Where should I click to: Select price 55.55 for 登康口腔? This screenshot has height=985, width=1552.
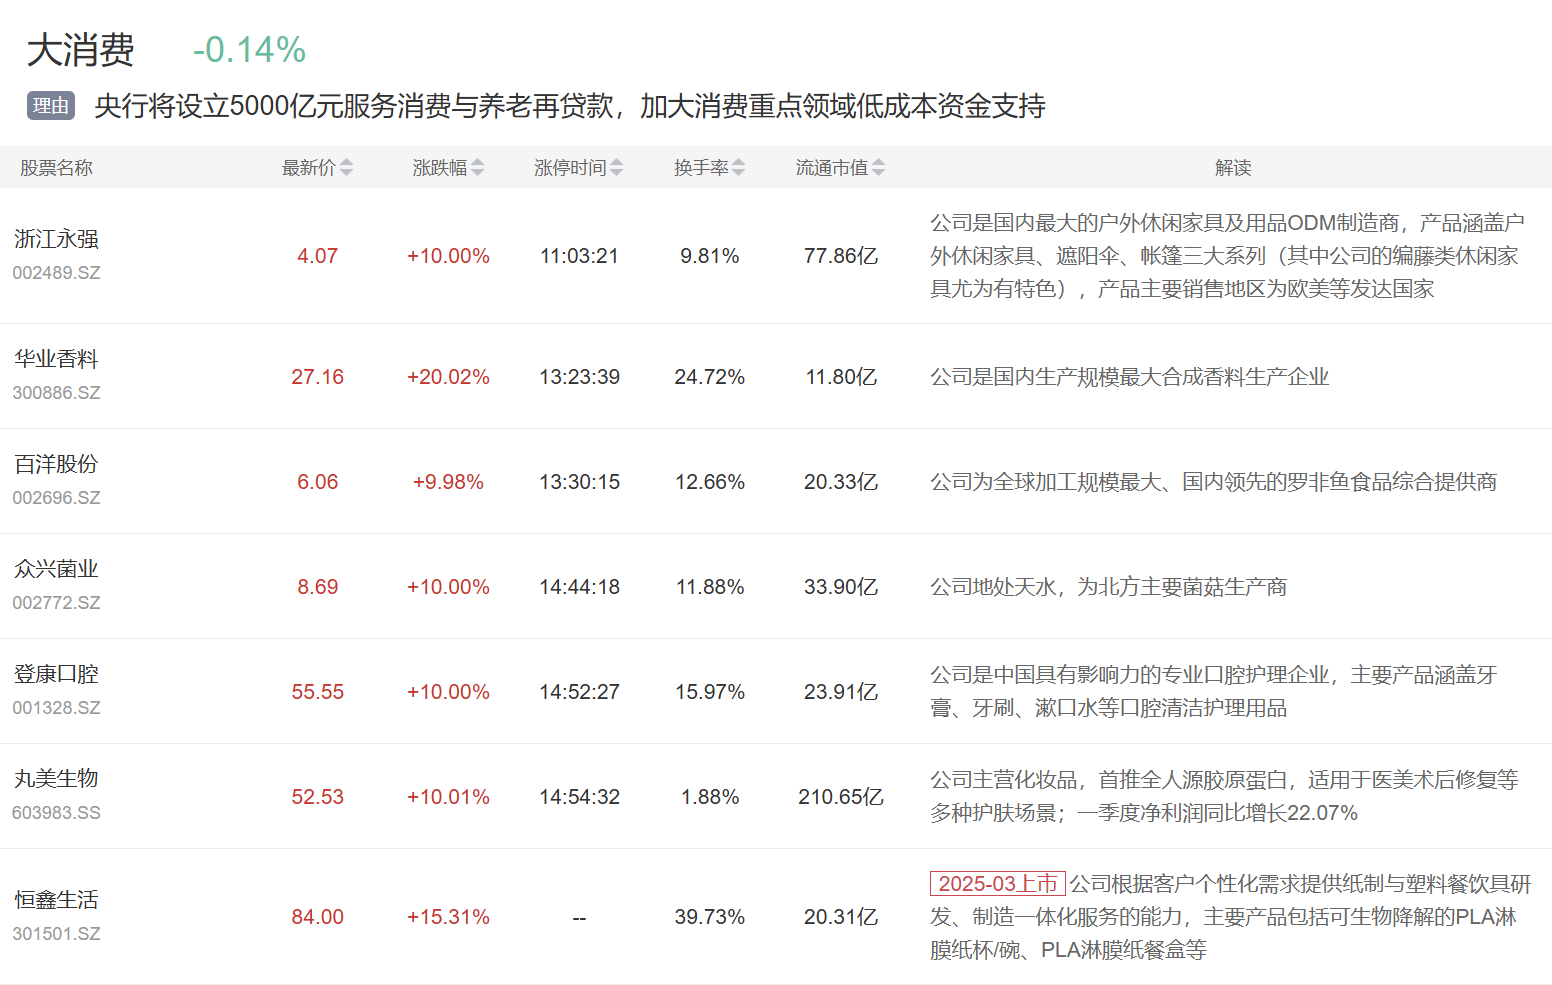pyautogui.click(x=317, y=692)
